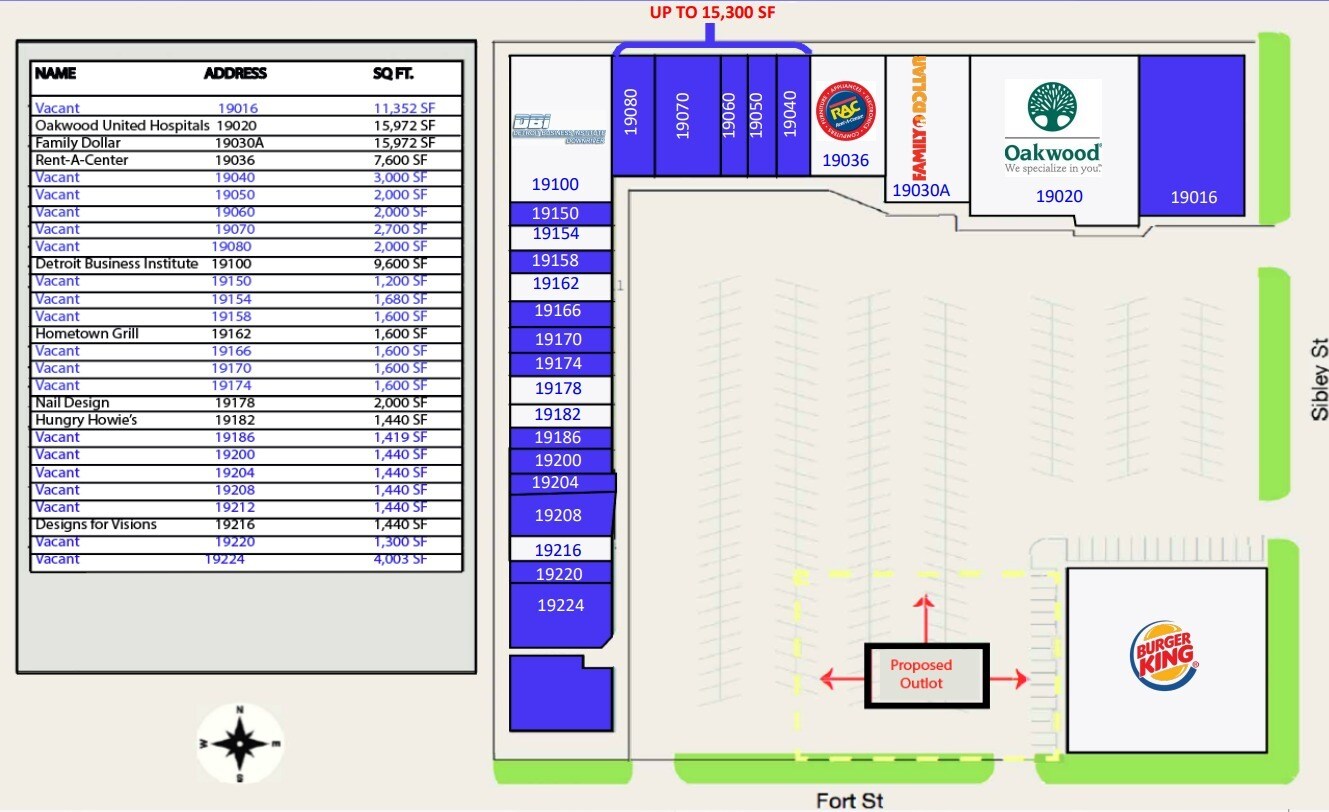This screenshot has height=812, width=1329.
Task: Click unit 19040 on the plan
Action: click(x=793, y=116)
